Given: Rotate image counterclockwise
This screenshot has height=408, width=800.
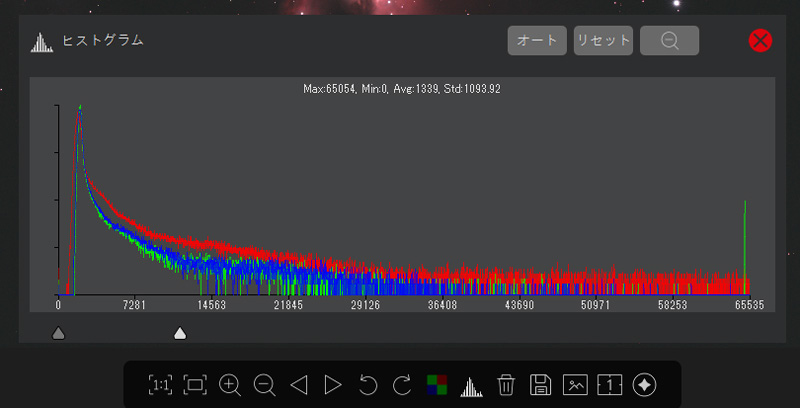Looking at the screenshot, I should click(x=367, y=385).
